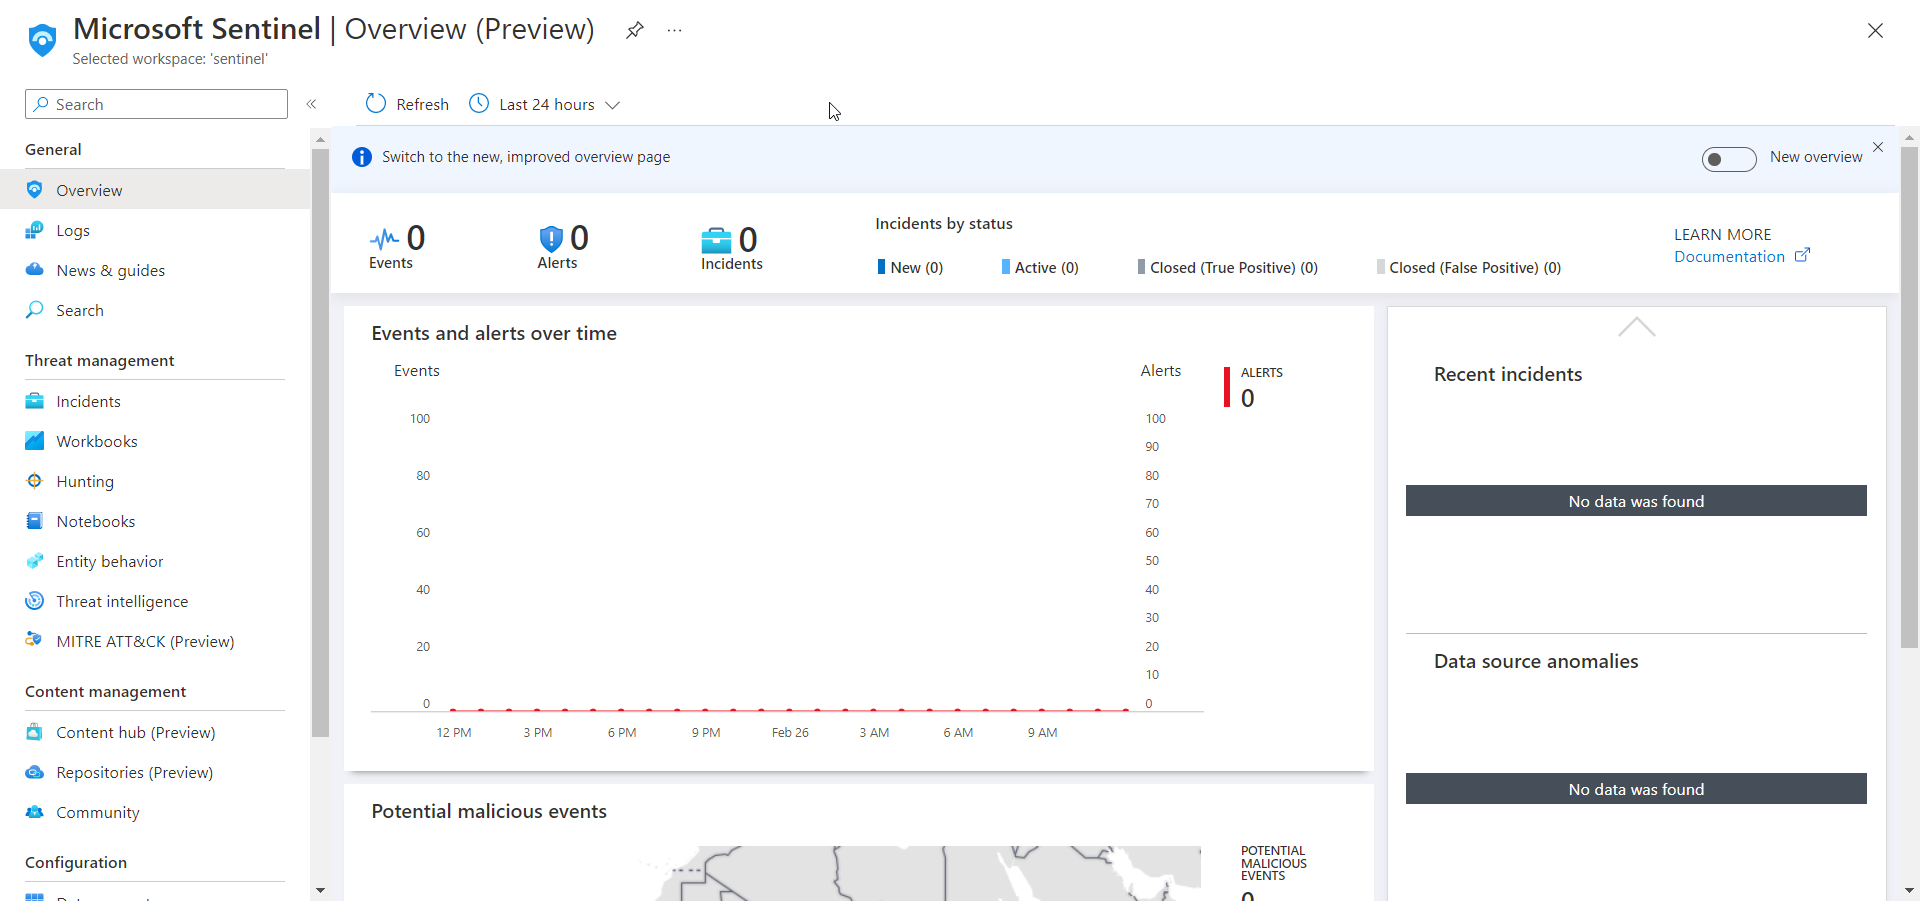Click the Repositories cloud icon
The image size is (1920, 901).
coord(35,772)
